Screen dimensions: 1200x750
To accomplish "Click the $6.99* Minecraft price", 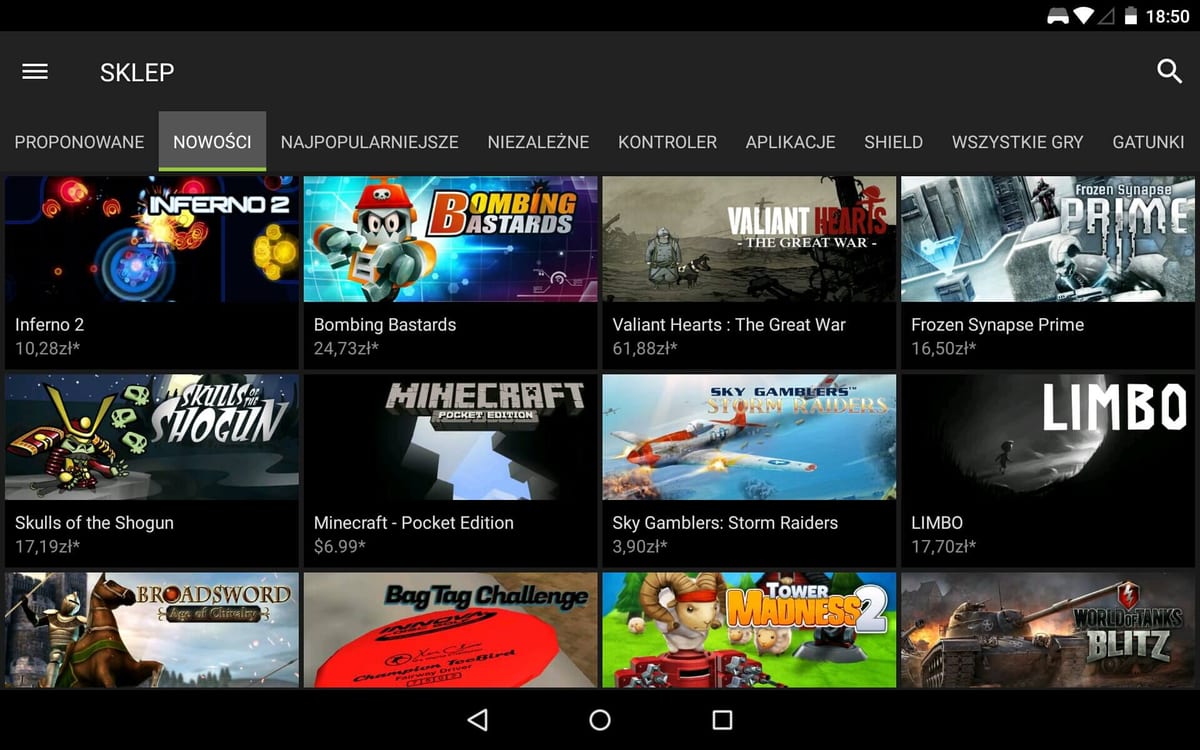I will 340,547.
